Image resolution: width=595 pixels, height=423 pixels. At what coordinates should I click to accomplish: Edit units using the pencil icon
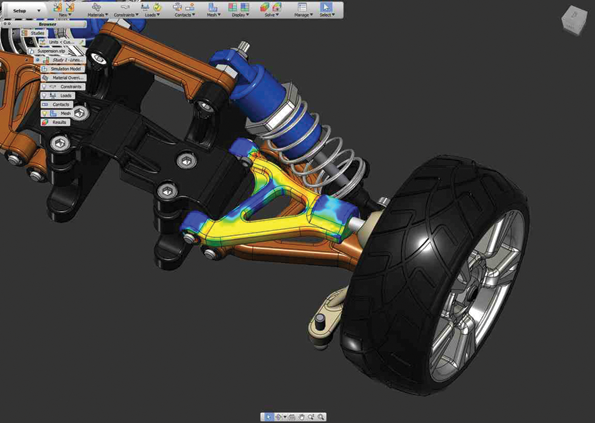coord(82,42)
